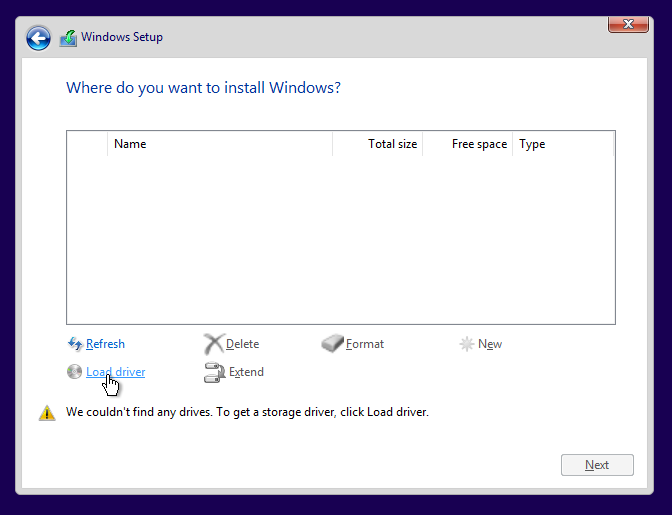Sort by the Total size column header
This screenshot has width=672, height=515.
(378, 144)
